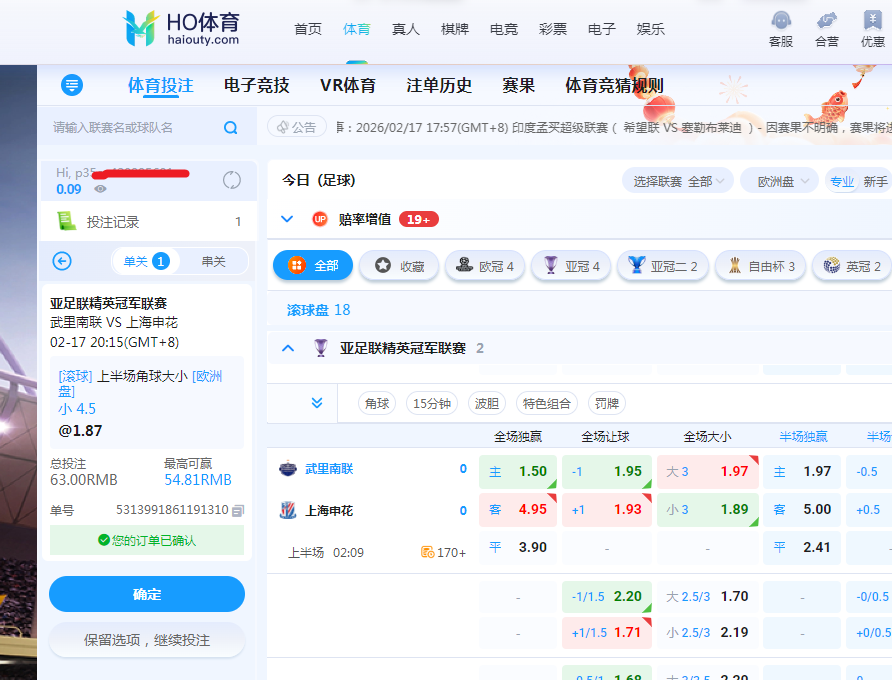
Task: Click the HO体育 logo
Action: pyautogui.click(x=182, y=28)
